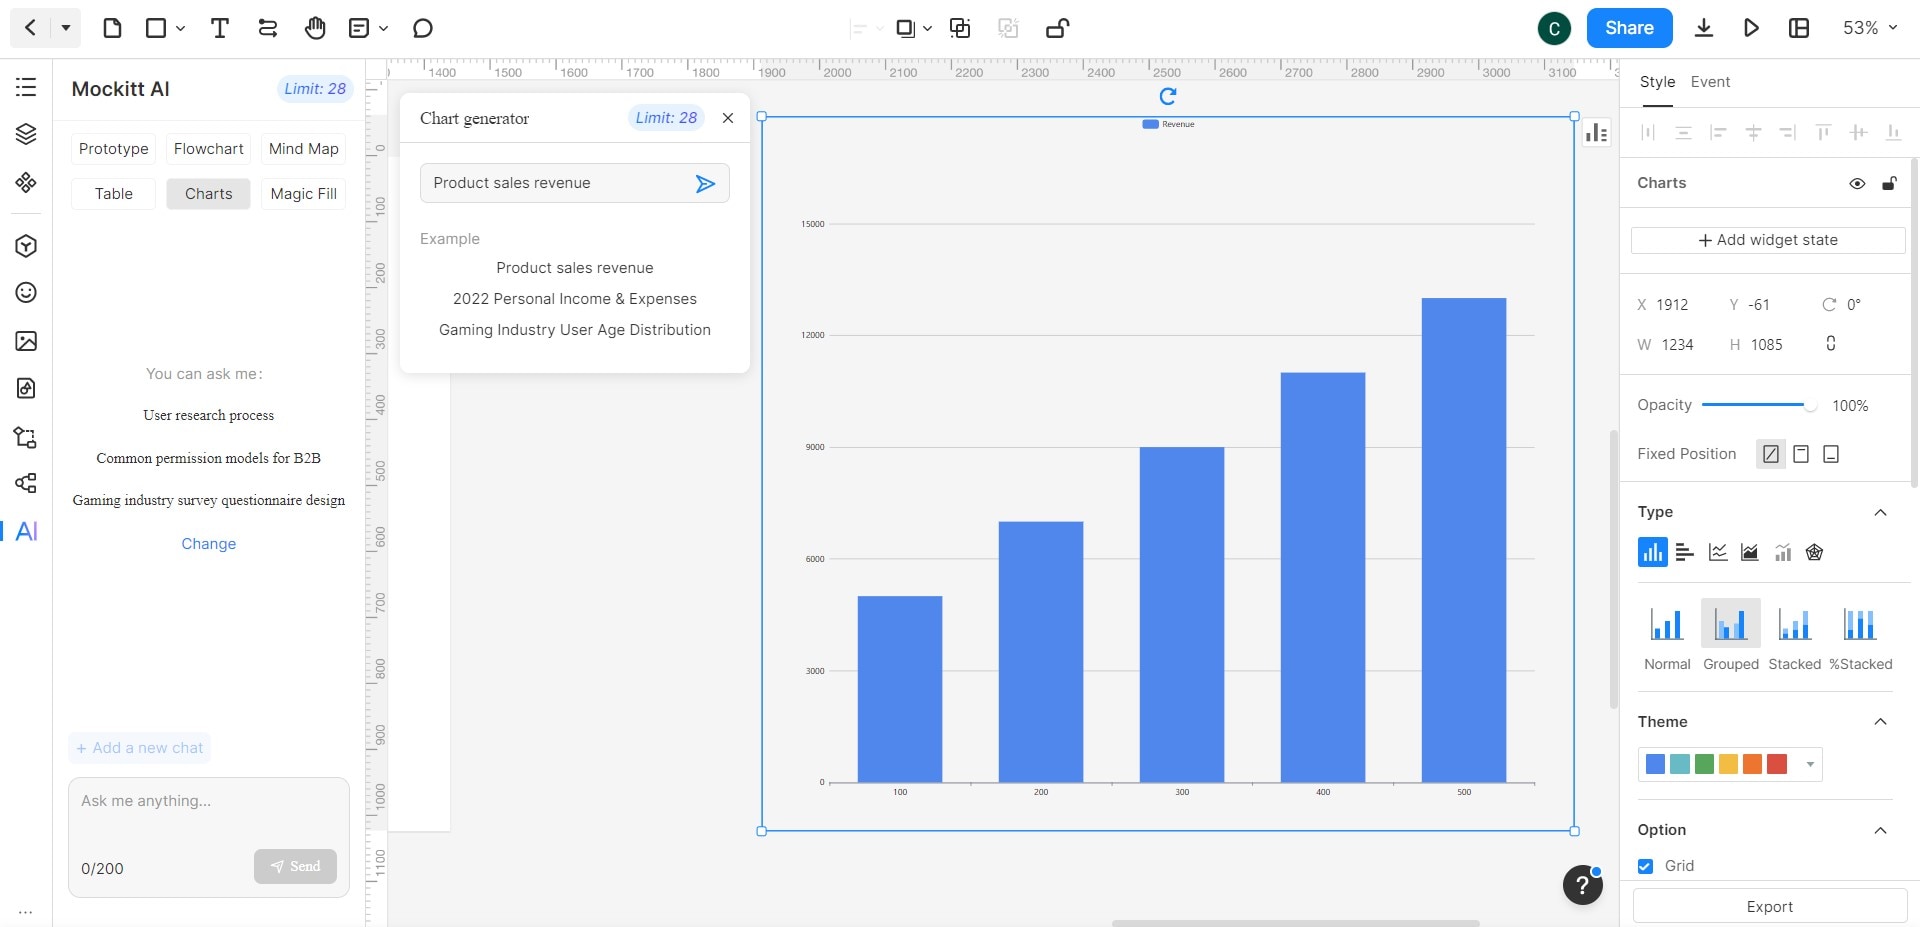Screen dimensions: 1920x927
Task: Select the horizontal bar chart type icon
Action: 1685,552
